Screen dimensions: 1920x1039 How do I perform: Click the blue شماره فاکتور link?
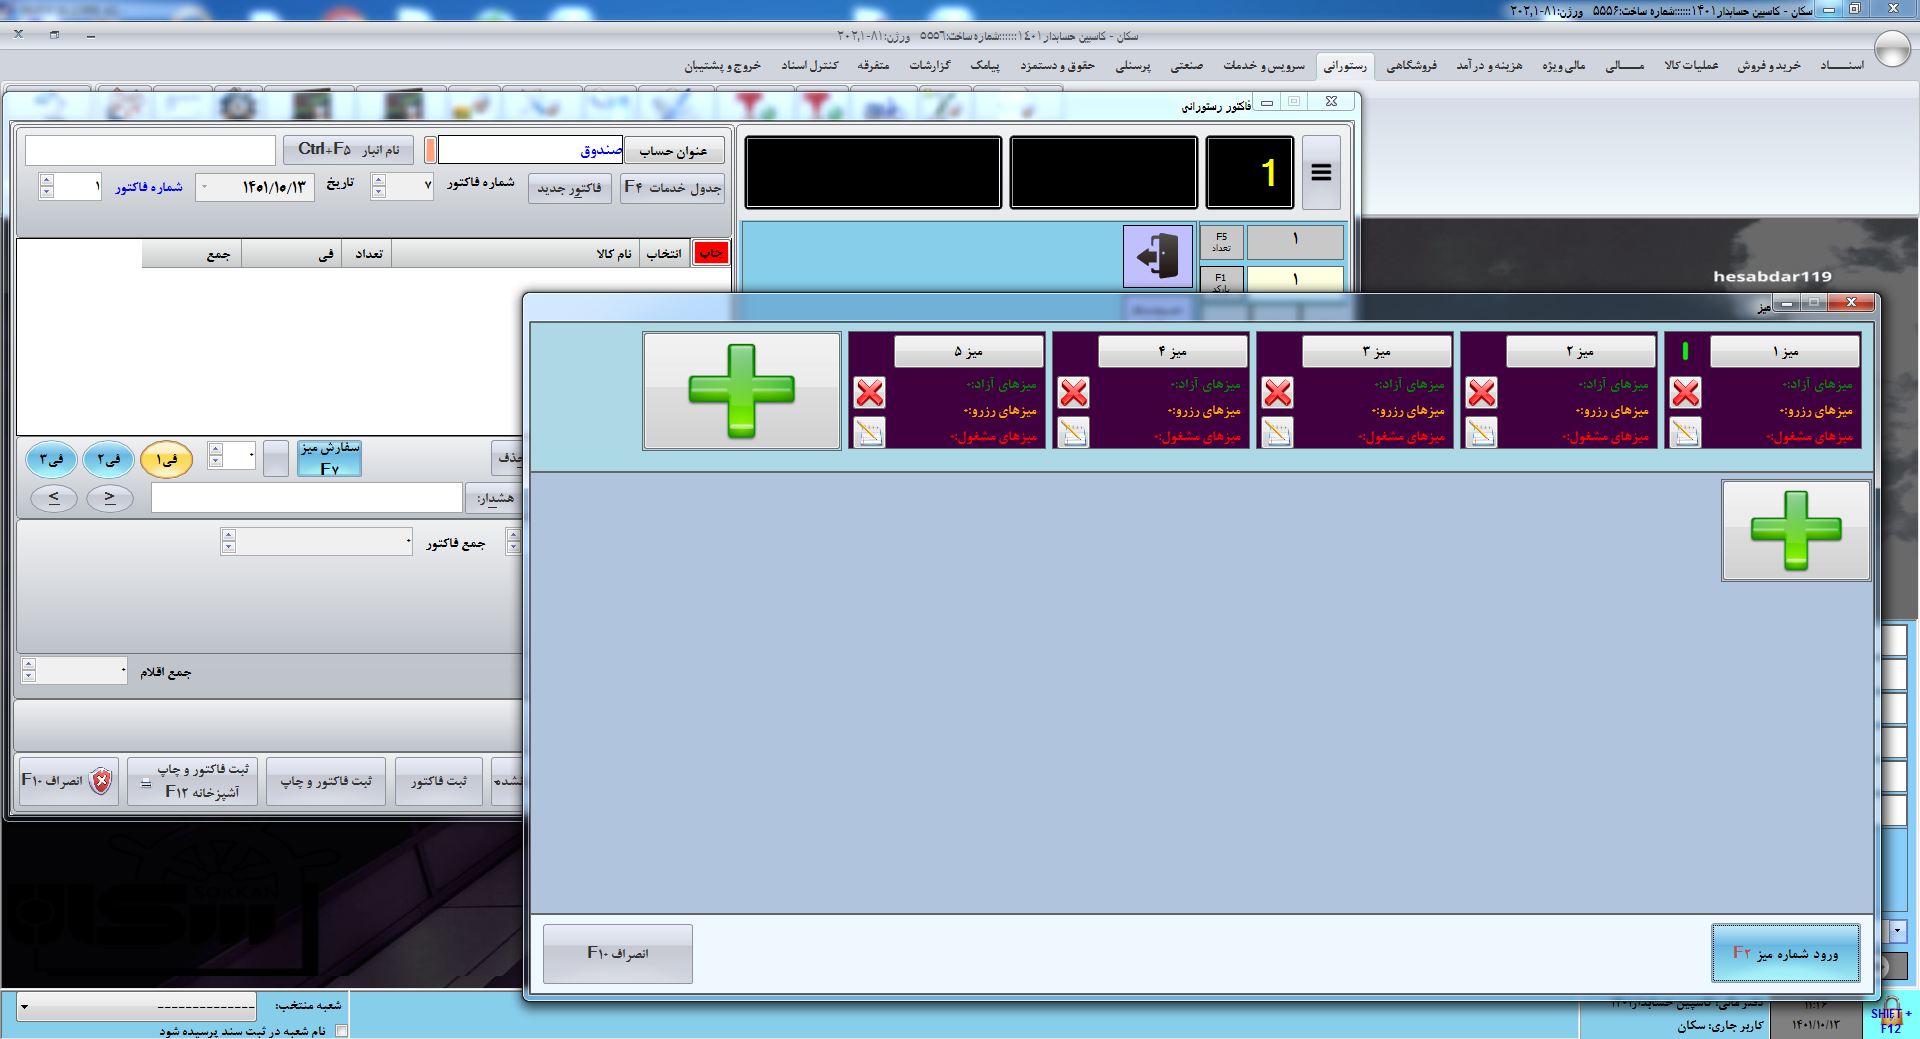[149, 187]
